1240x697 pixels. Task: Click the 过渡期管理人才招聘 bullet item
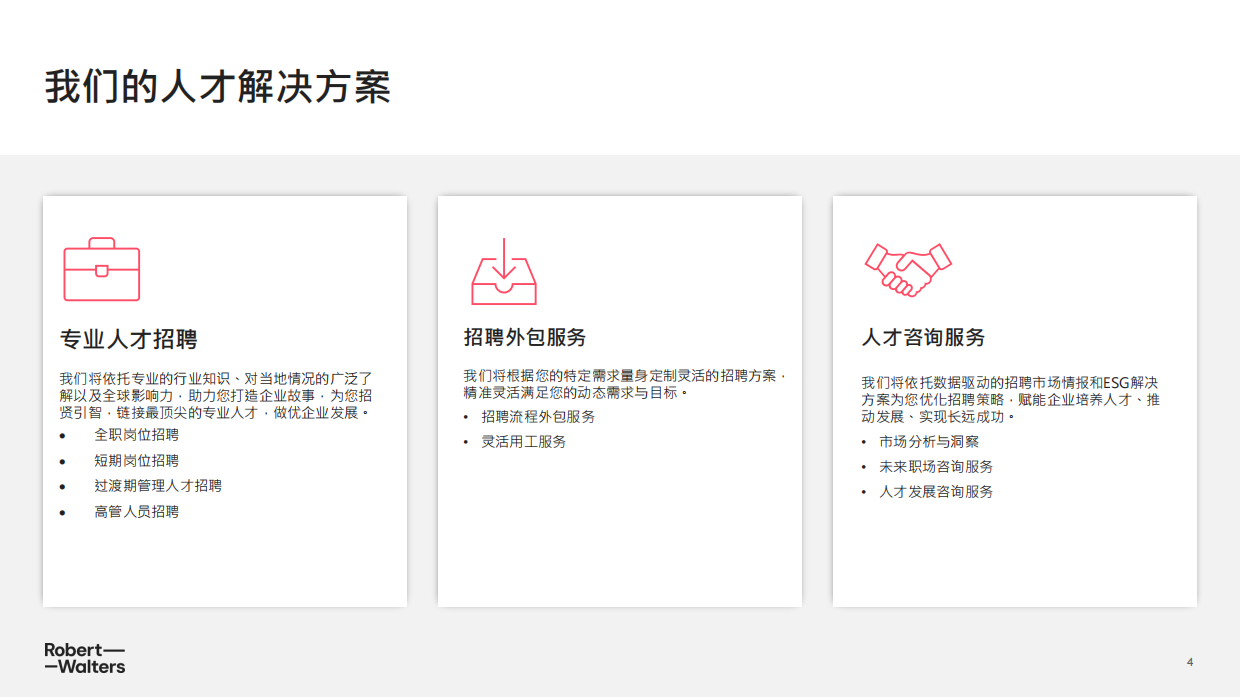(x=158, y=486)
